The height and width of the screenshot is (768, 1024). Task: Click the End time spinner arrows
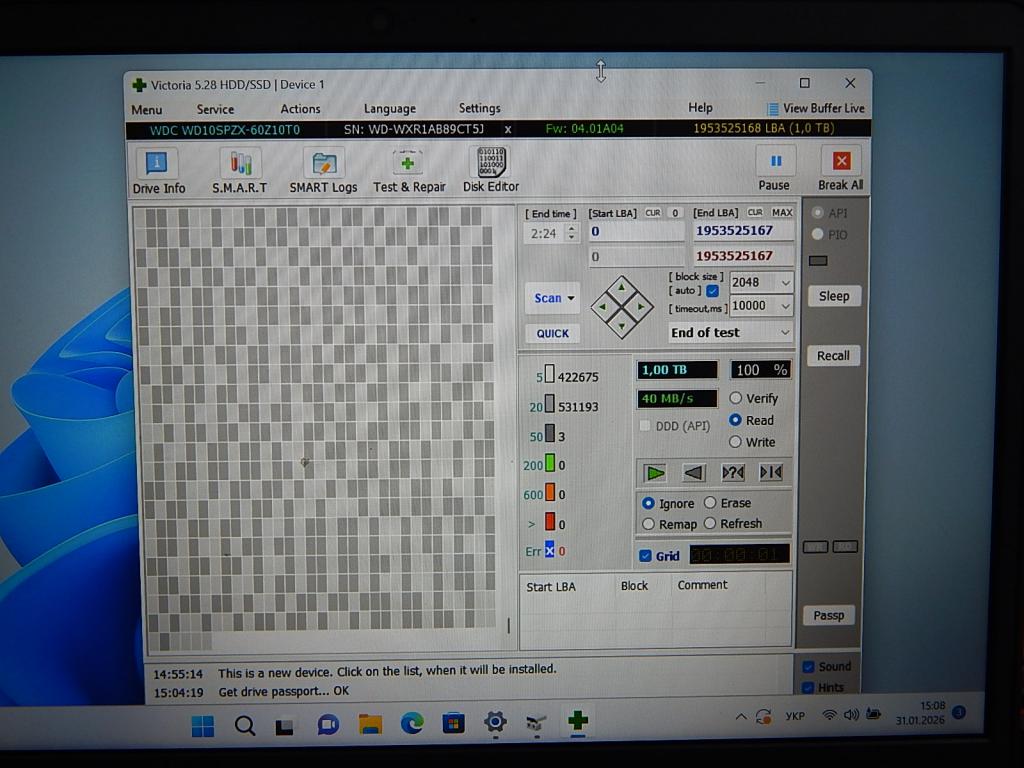[x=571, y=232]
